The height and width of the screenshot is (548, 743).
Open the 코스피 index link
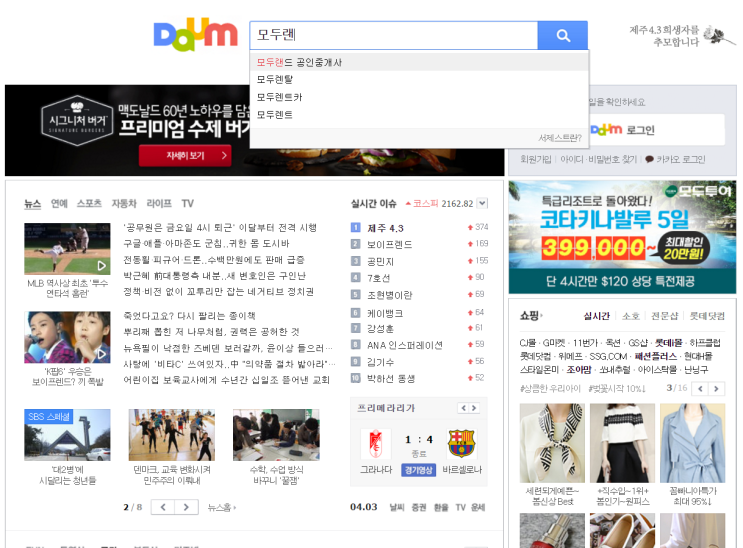pyautogui.click(x=426, y=203)
